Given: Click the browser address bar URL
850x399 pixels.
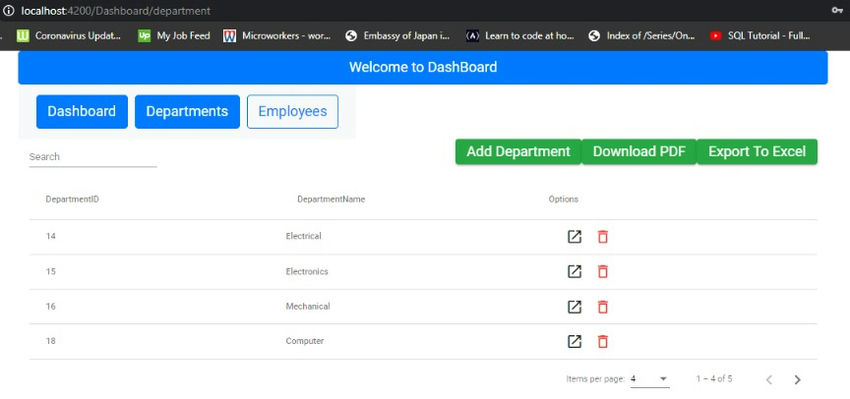Looking at the screenshot, I should point(115,11).
